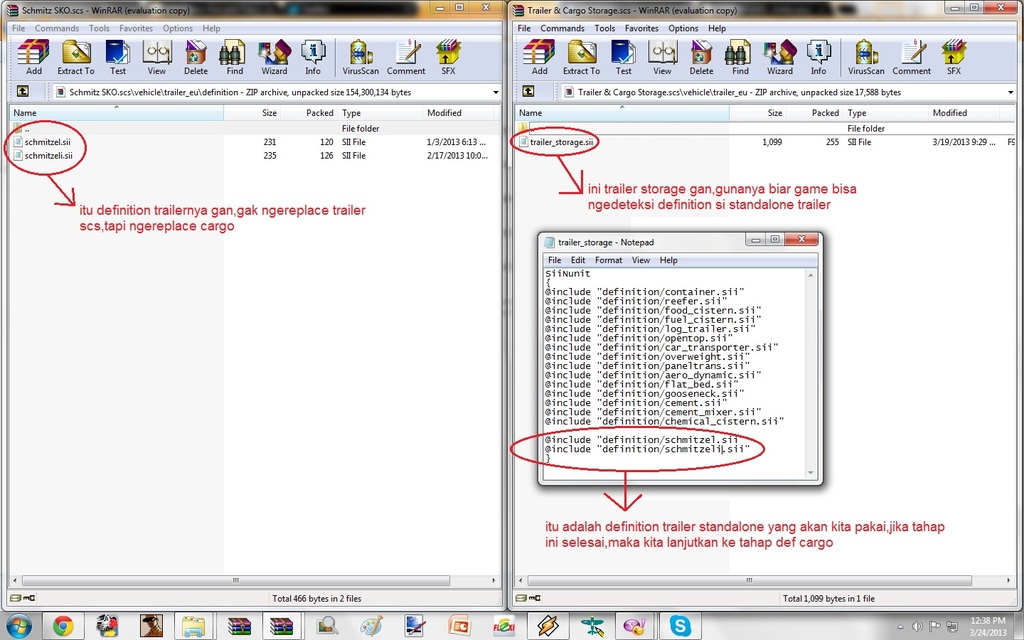
Task: Open Info in Trailer & Cargo Storage window
Action: 818,57
